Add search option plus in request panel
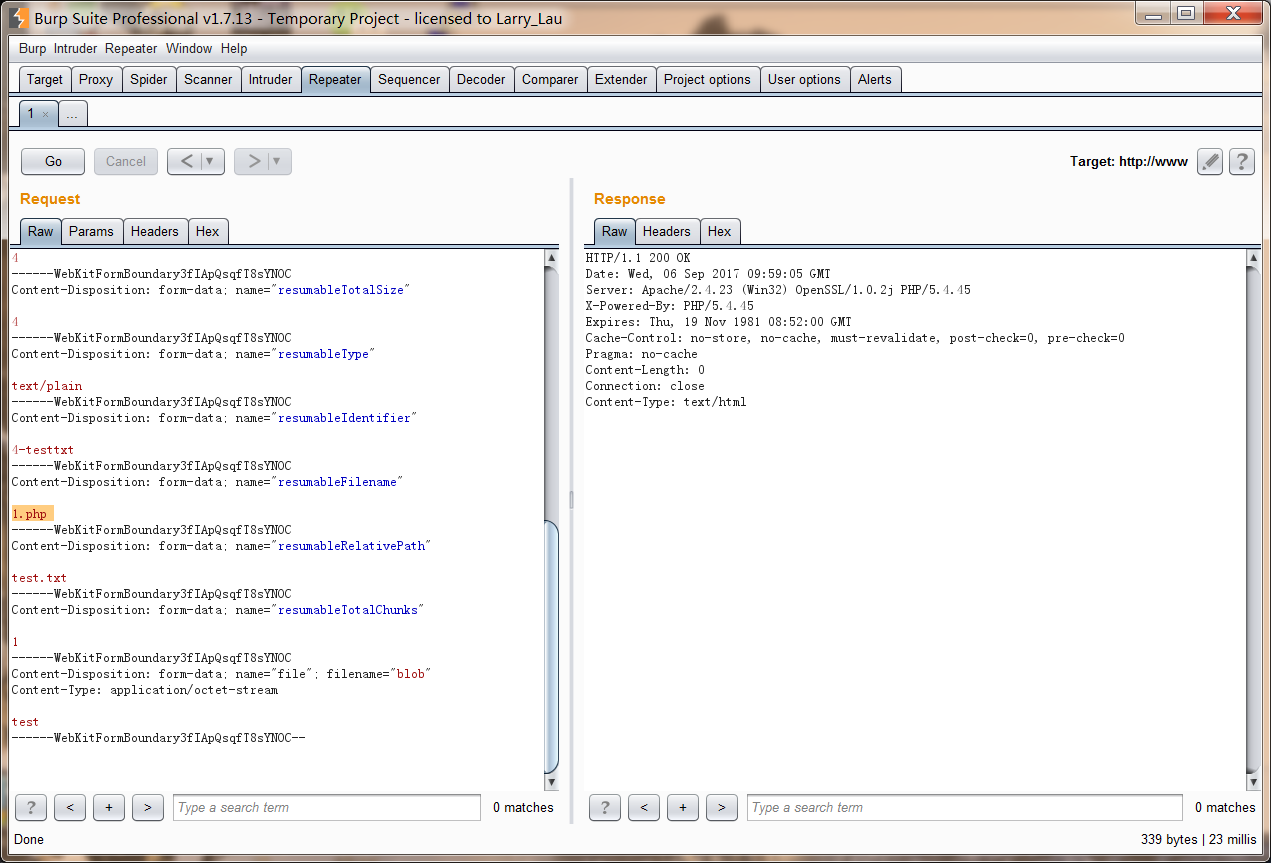The image size is (1271, 863). coord(109,807)
